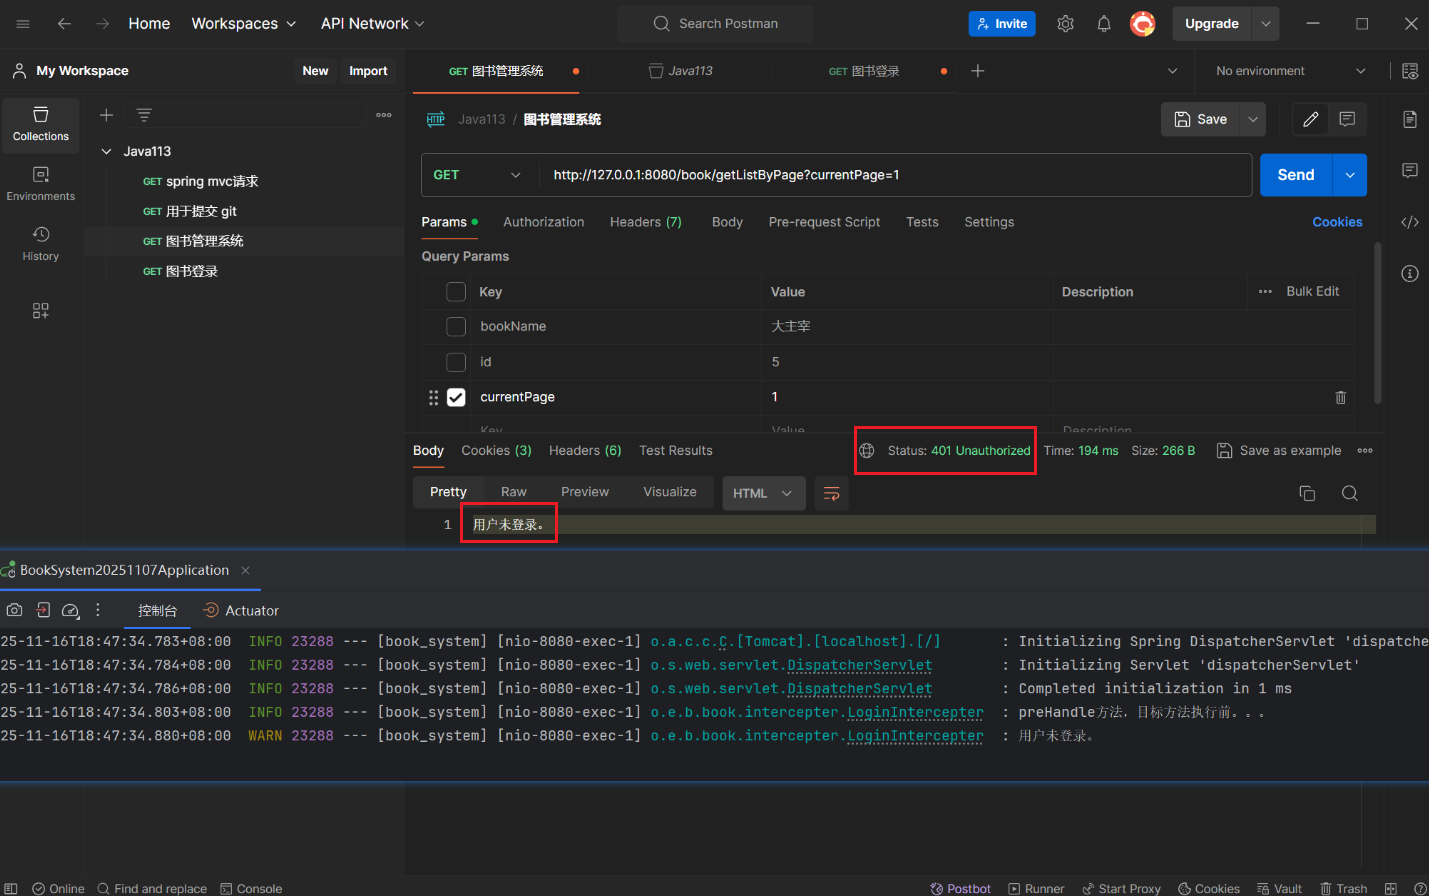Click the environment quick look icon
The height and width of the screenshot is (896, 1429).
click(x=1410, y=71)
